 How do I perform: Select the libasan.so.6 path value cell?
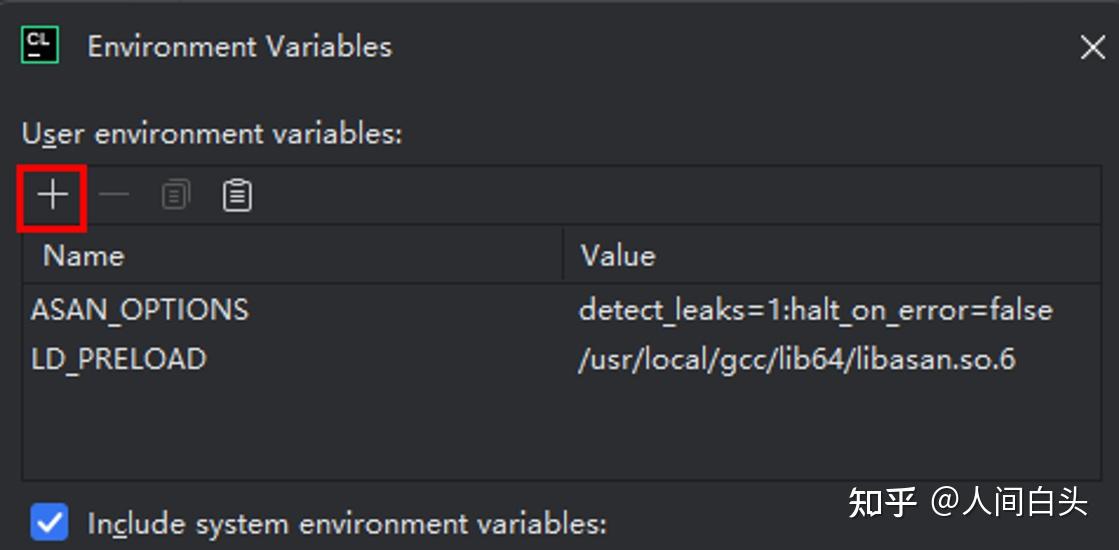(x=797, y=359)
